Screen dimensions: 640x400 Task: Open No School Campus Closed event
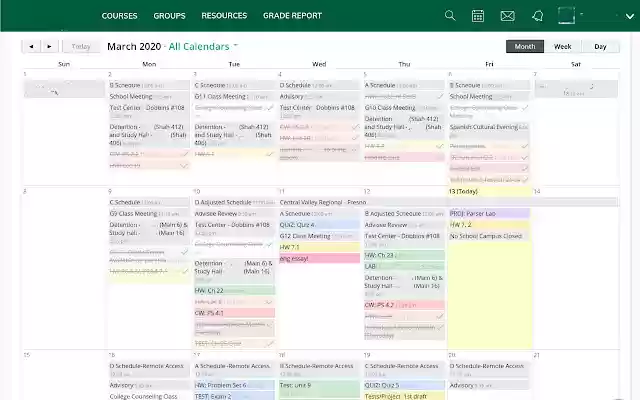pos(489,236)
